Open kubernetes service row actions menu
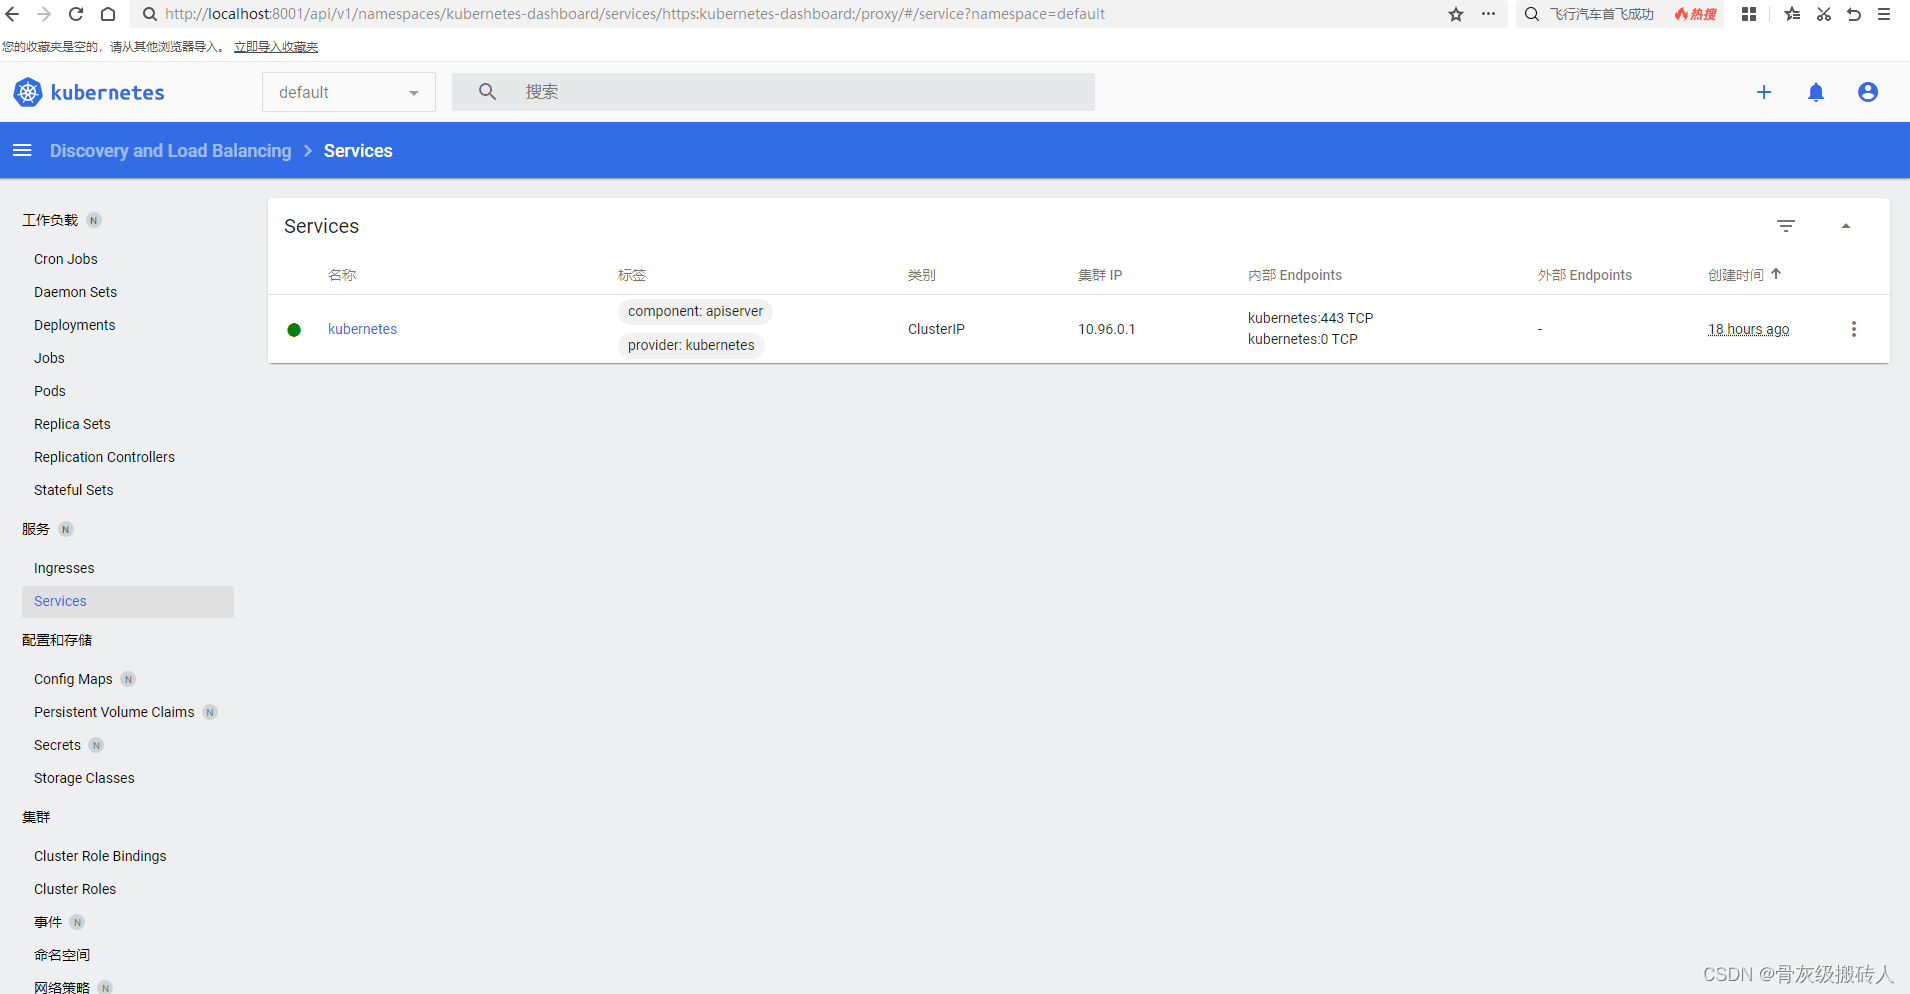 pyautogui.click(x=1854, y=329)
